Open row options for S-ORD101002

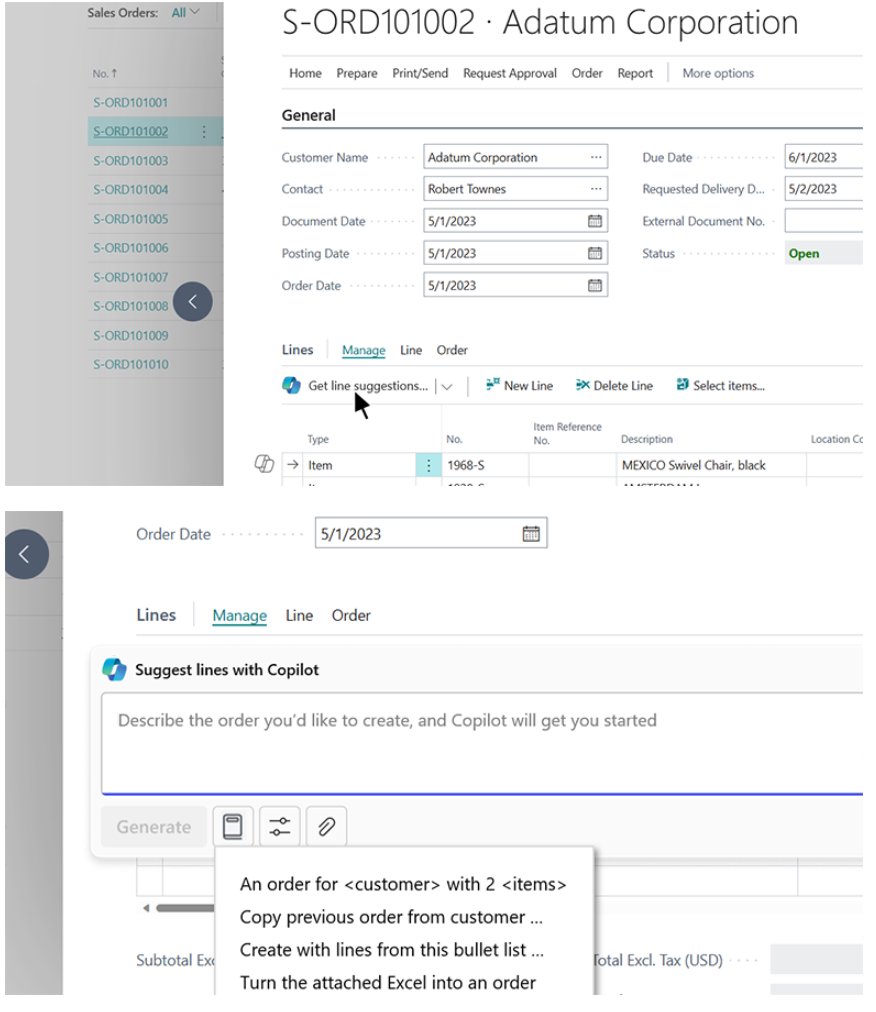click(x=204, y=132)
